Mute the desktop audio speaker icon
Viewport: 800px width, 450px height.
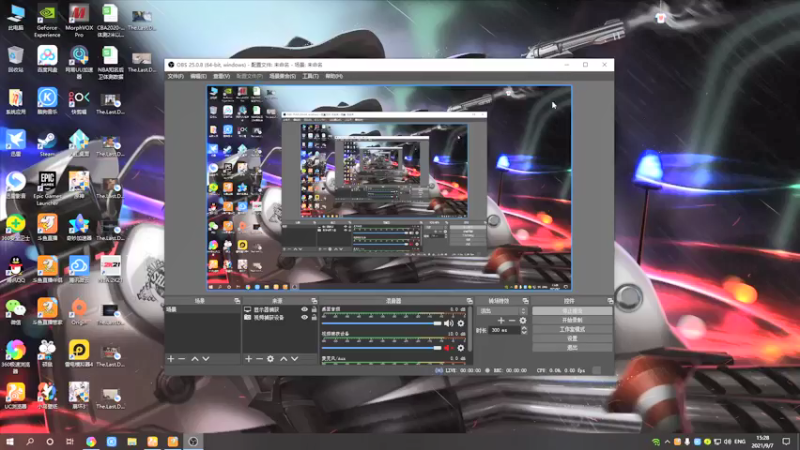tap(448, 323)
